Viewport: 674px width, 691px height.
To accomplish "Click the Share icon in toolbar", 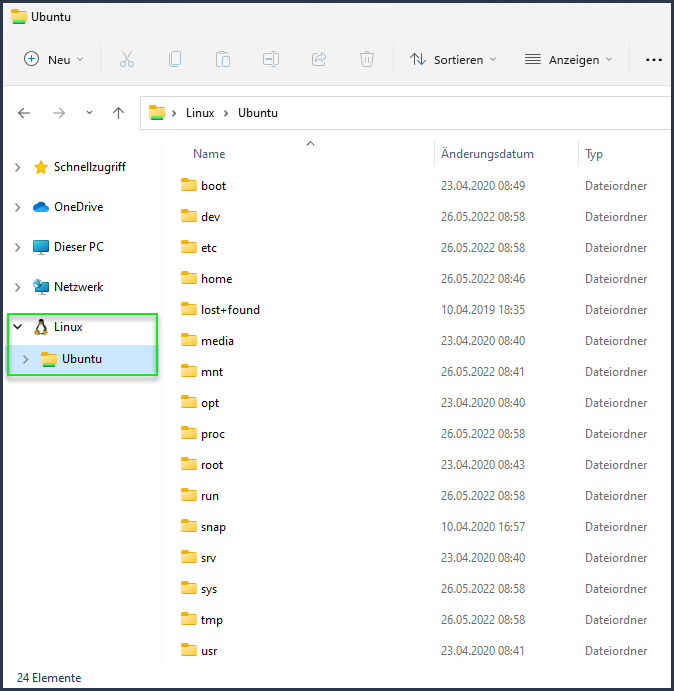I will point(319,59).
